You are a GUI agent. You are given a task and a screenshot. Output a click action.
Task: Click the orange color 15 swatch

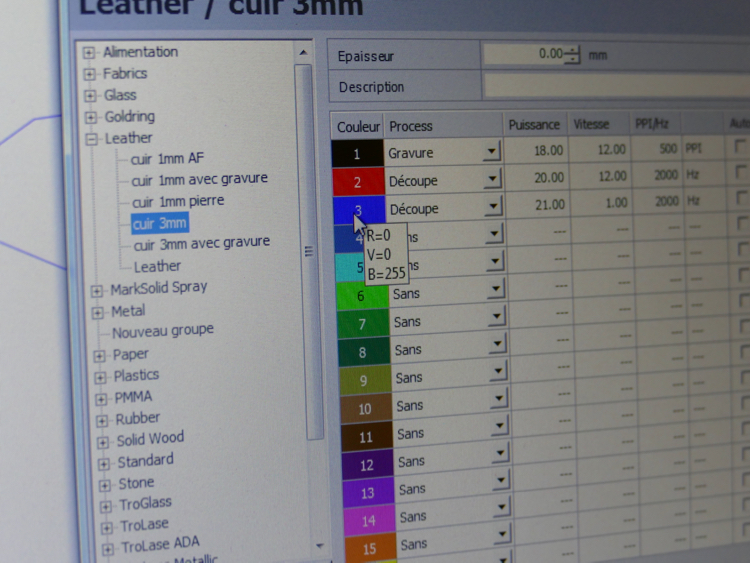coord(371,547)
